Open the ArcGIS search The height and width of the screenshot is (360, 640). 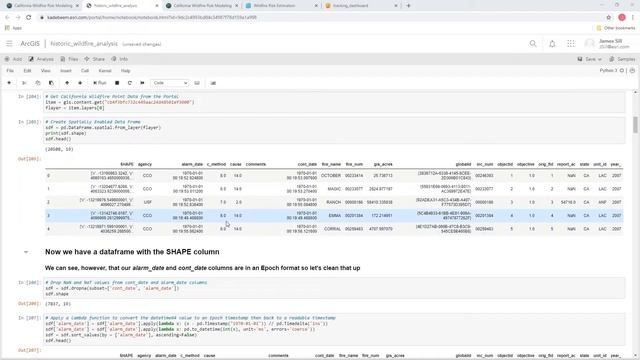(x=533, y=44)
